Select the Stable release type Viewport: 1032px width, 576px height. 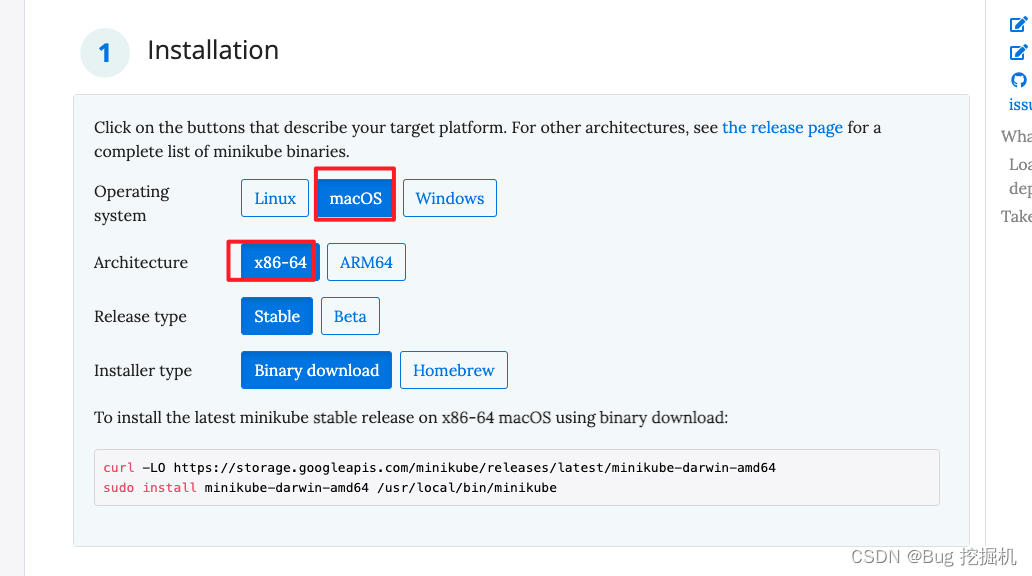click(276, 316)
